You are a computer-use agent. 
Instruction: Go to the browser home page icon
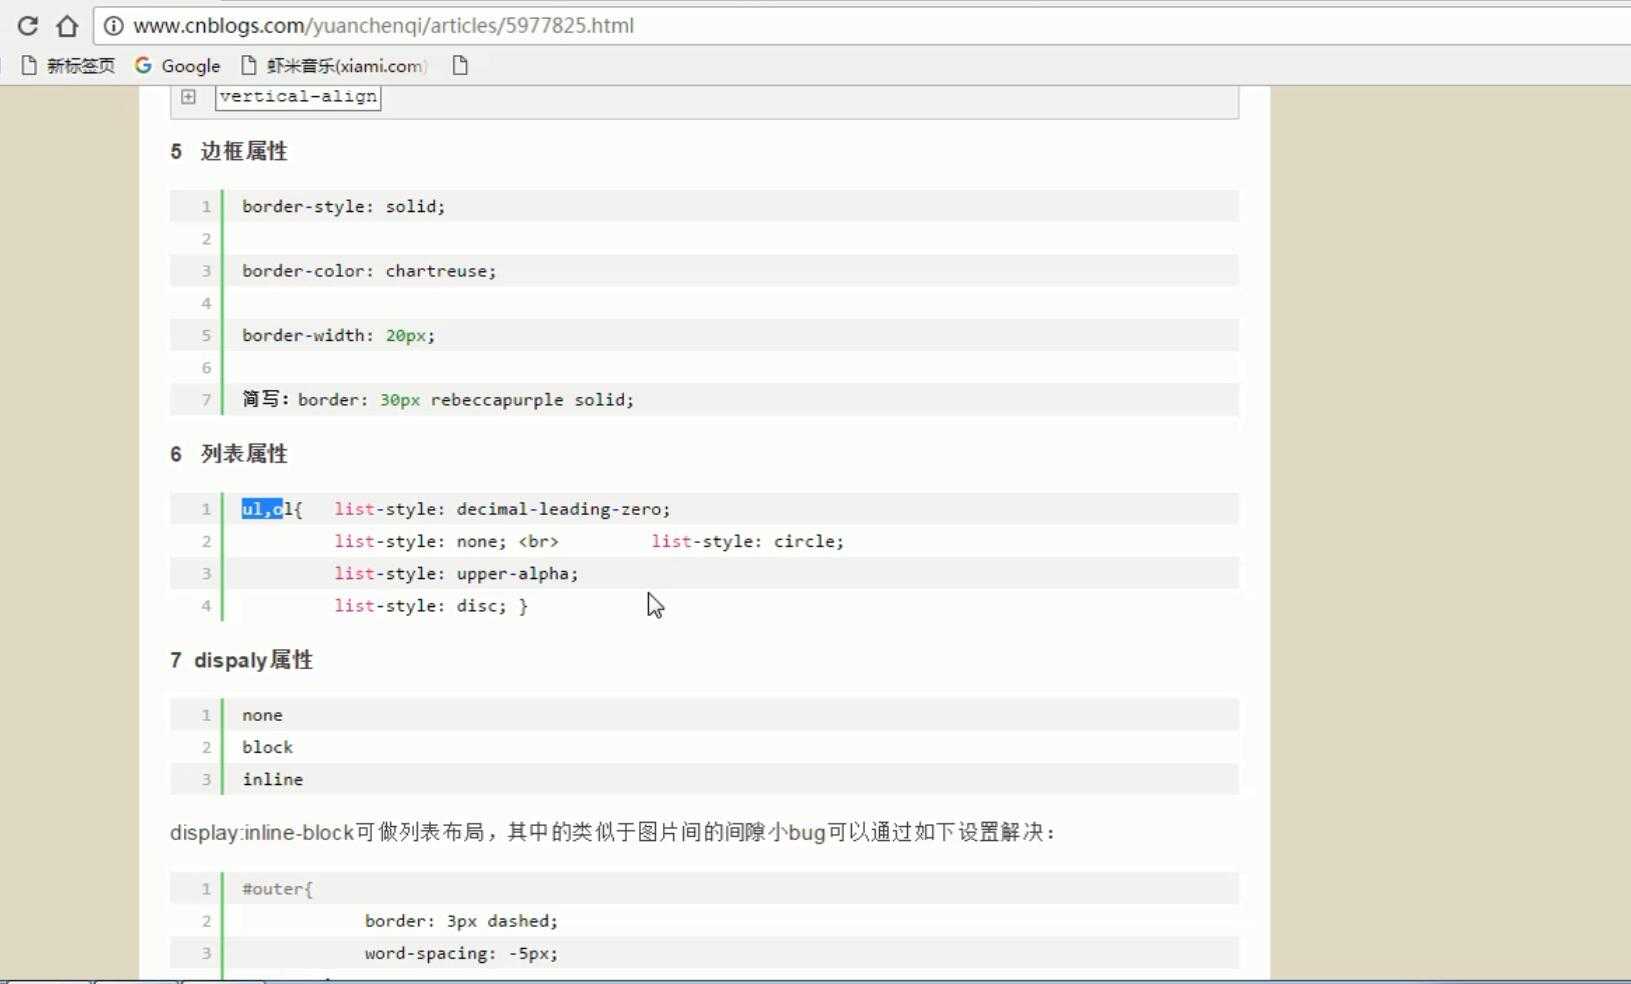tap(67, 26)
